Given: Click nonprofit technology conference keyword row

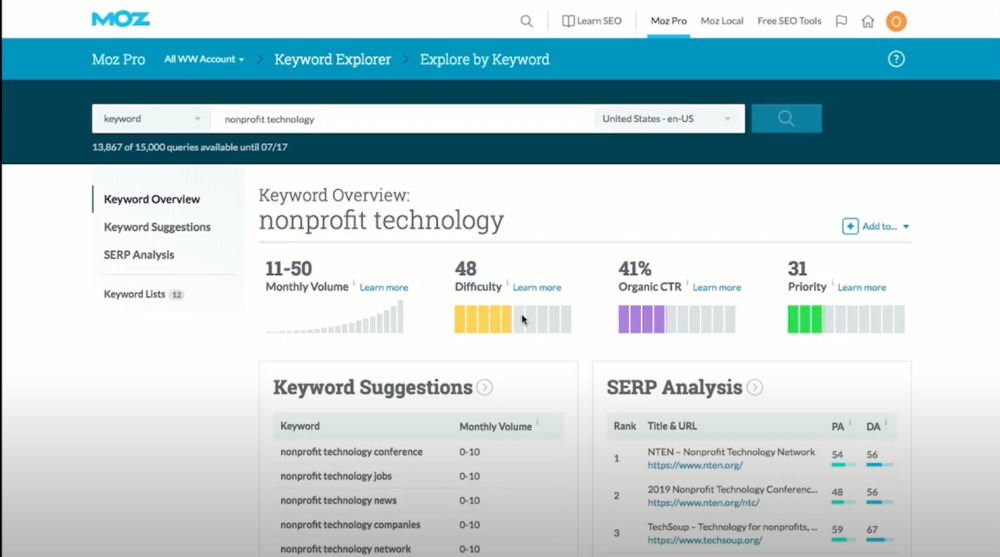Looking at the screenshot, I should pos(418,452).
